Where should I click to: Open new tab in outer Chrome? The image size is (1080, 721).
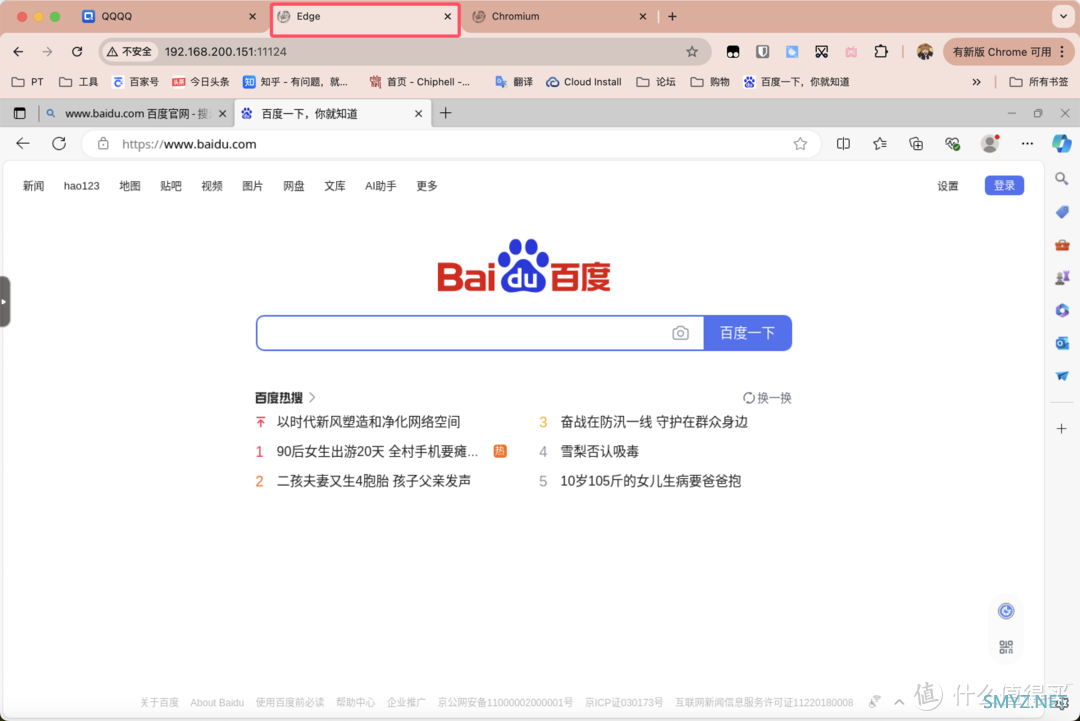coord(672,16)
